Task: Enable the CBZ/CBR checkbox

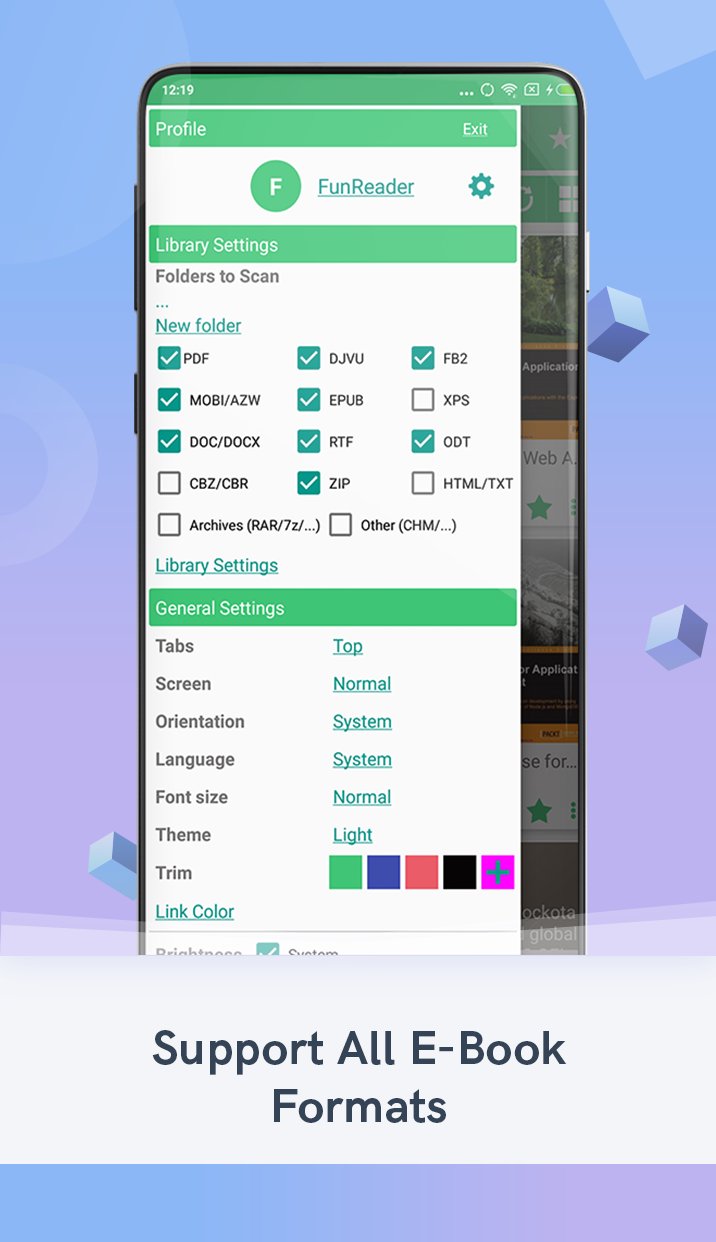Action: tap(169, 483)
